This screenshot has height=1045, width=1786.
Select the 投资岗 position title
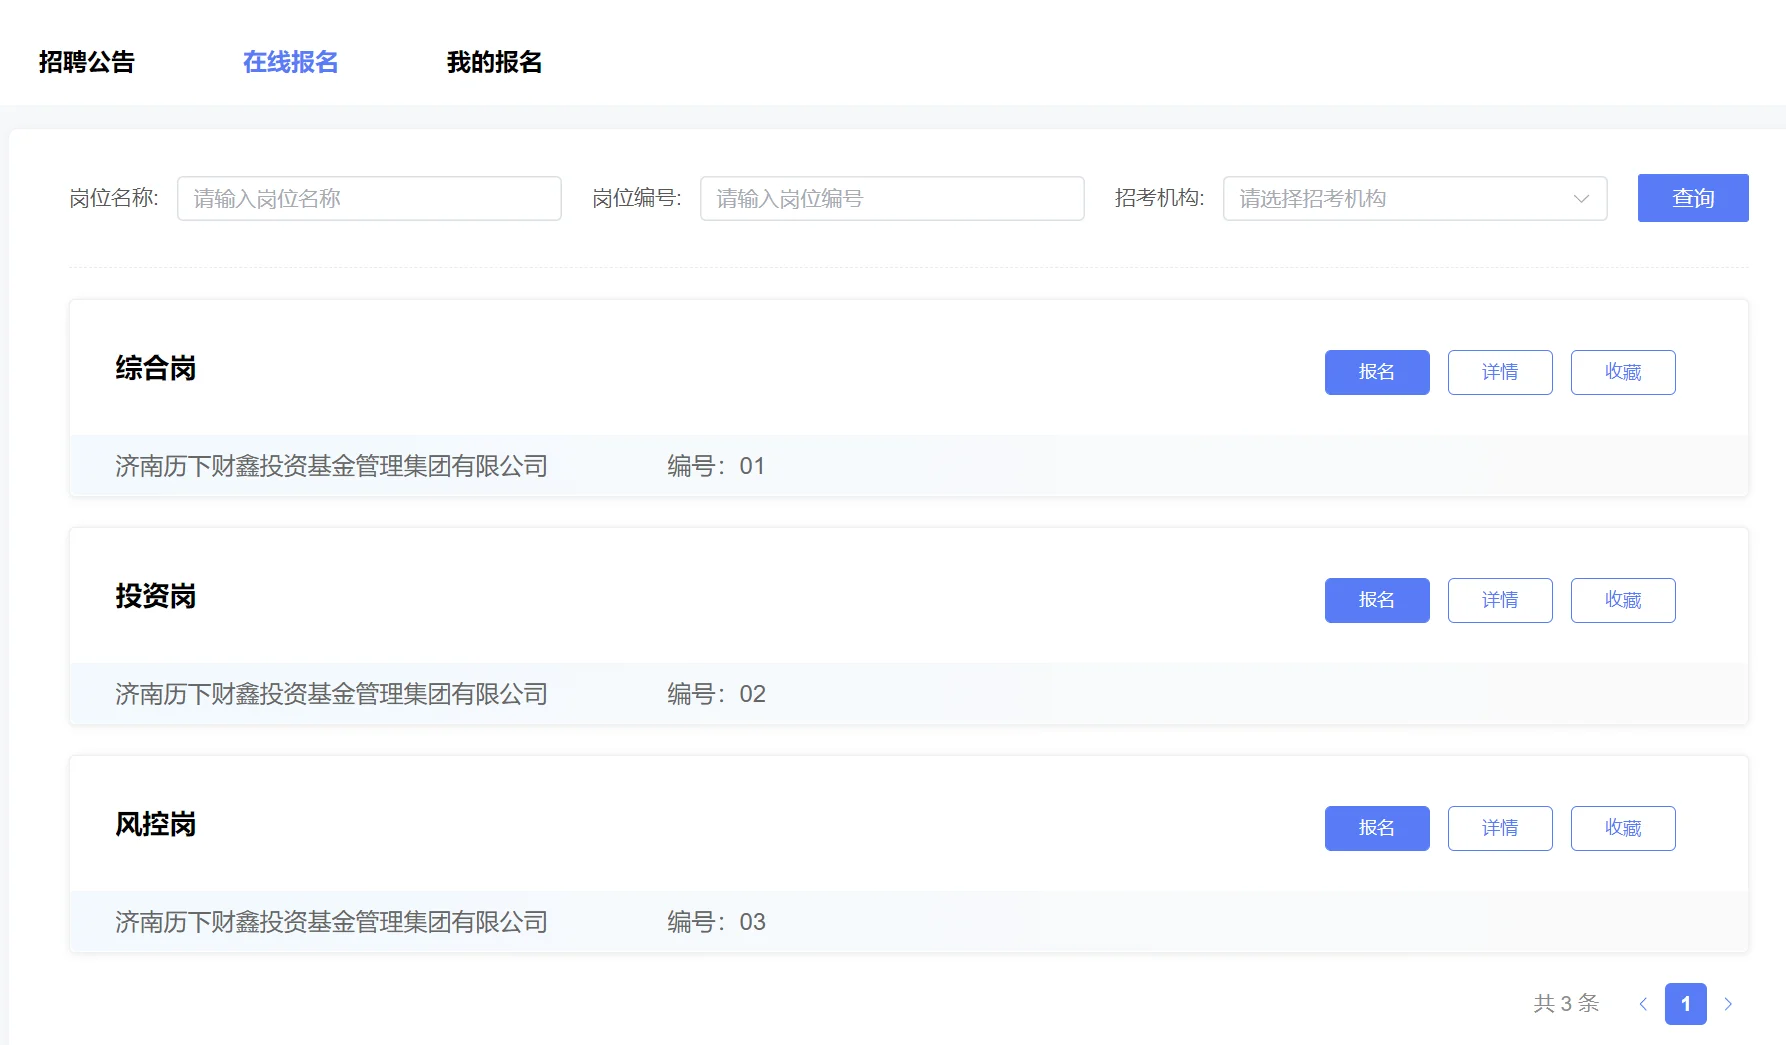click(155, 596)
